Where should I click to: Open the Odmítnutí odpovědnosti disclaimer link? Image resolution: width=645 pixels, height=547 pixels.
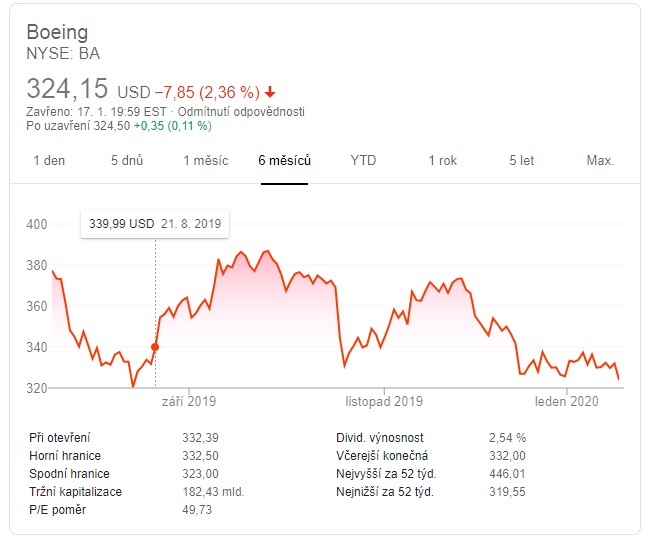(241, 112)
